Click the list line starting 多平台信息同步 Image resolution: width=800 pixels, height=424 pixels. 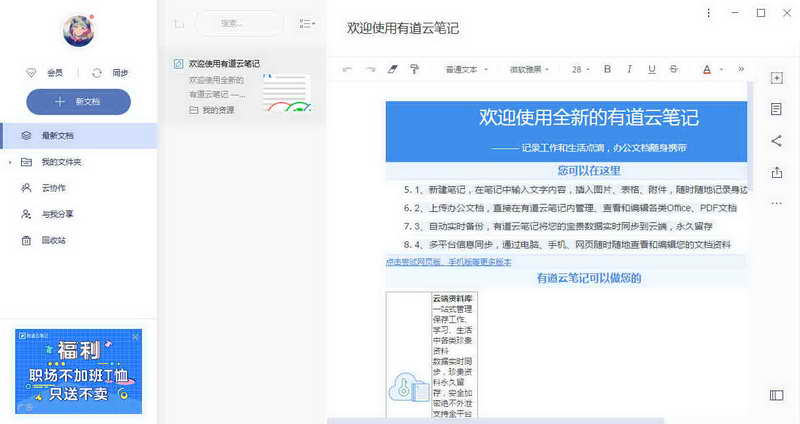(567, 245)
